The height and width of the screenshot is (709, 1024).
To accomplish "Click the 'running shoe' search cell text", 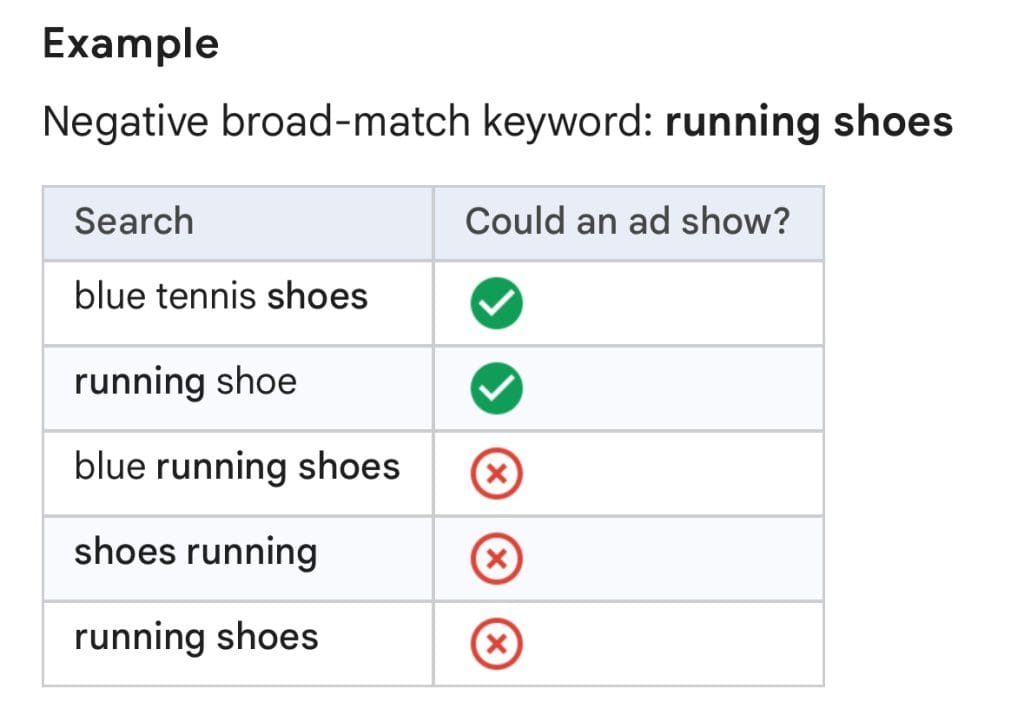I will pyautogui.click(x=185, y=381).
